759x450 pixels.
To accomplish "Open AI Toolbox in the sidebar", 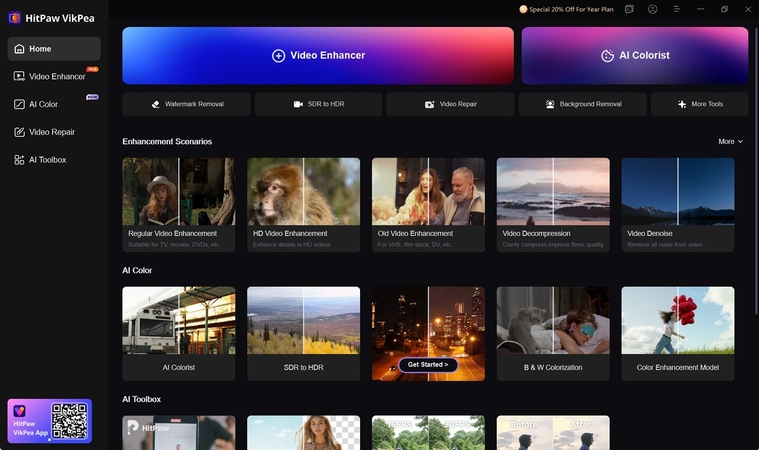I will pyautogui.click(x=54, y=160).
